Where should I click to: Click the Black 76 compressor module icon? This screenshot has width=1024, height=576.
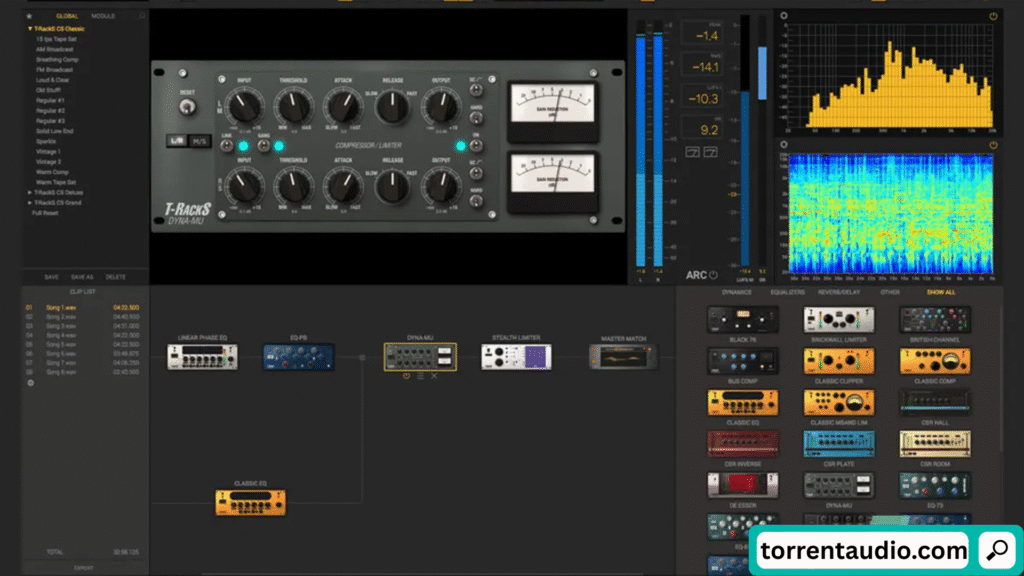741,320
